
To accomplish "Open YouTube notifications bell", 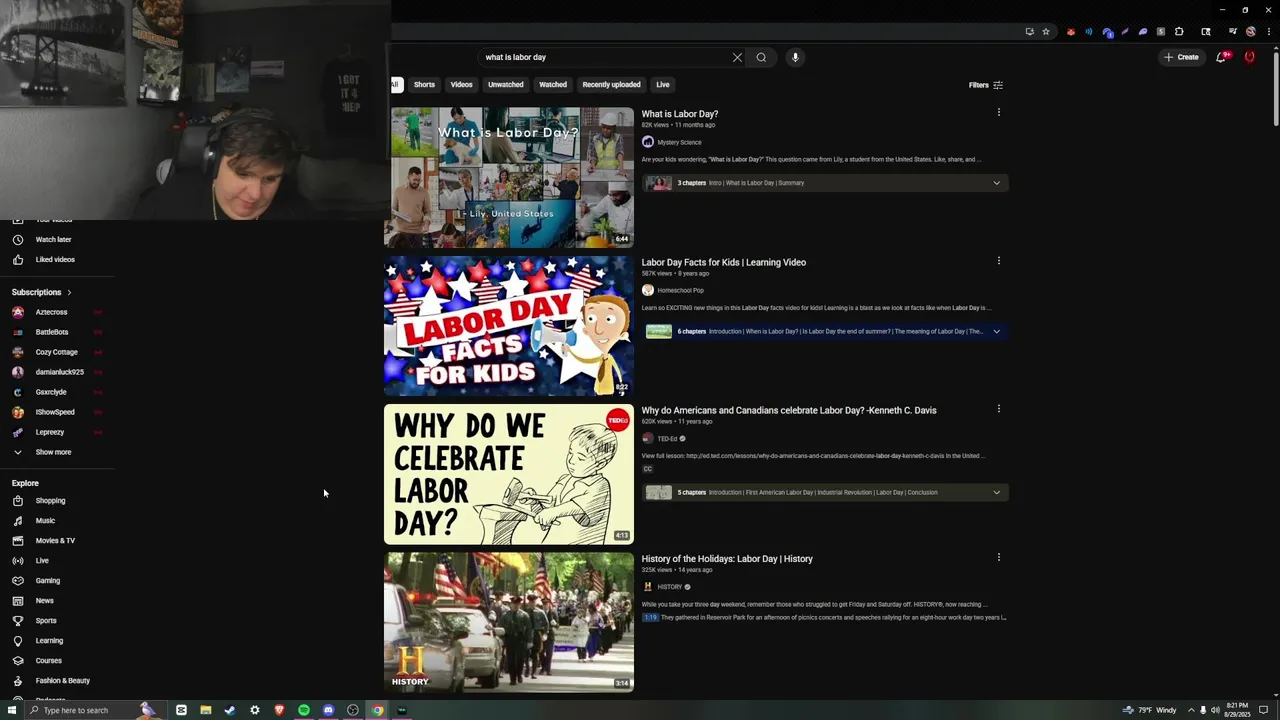I will [x=1221, y=57].
